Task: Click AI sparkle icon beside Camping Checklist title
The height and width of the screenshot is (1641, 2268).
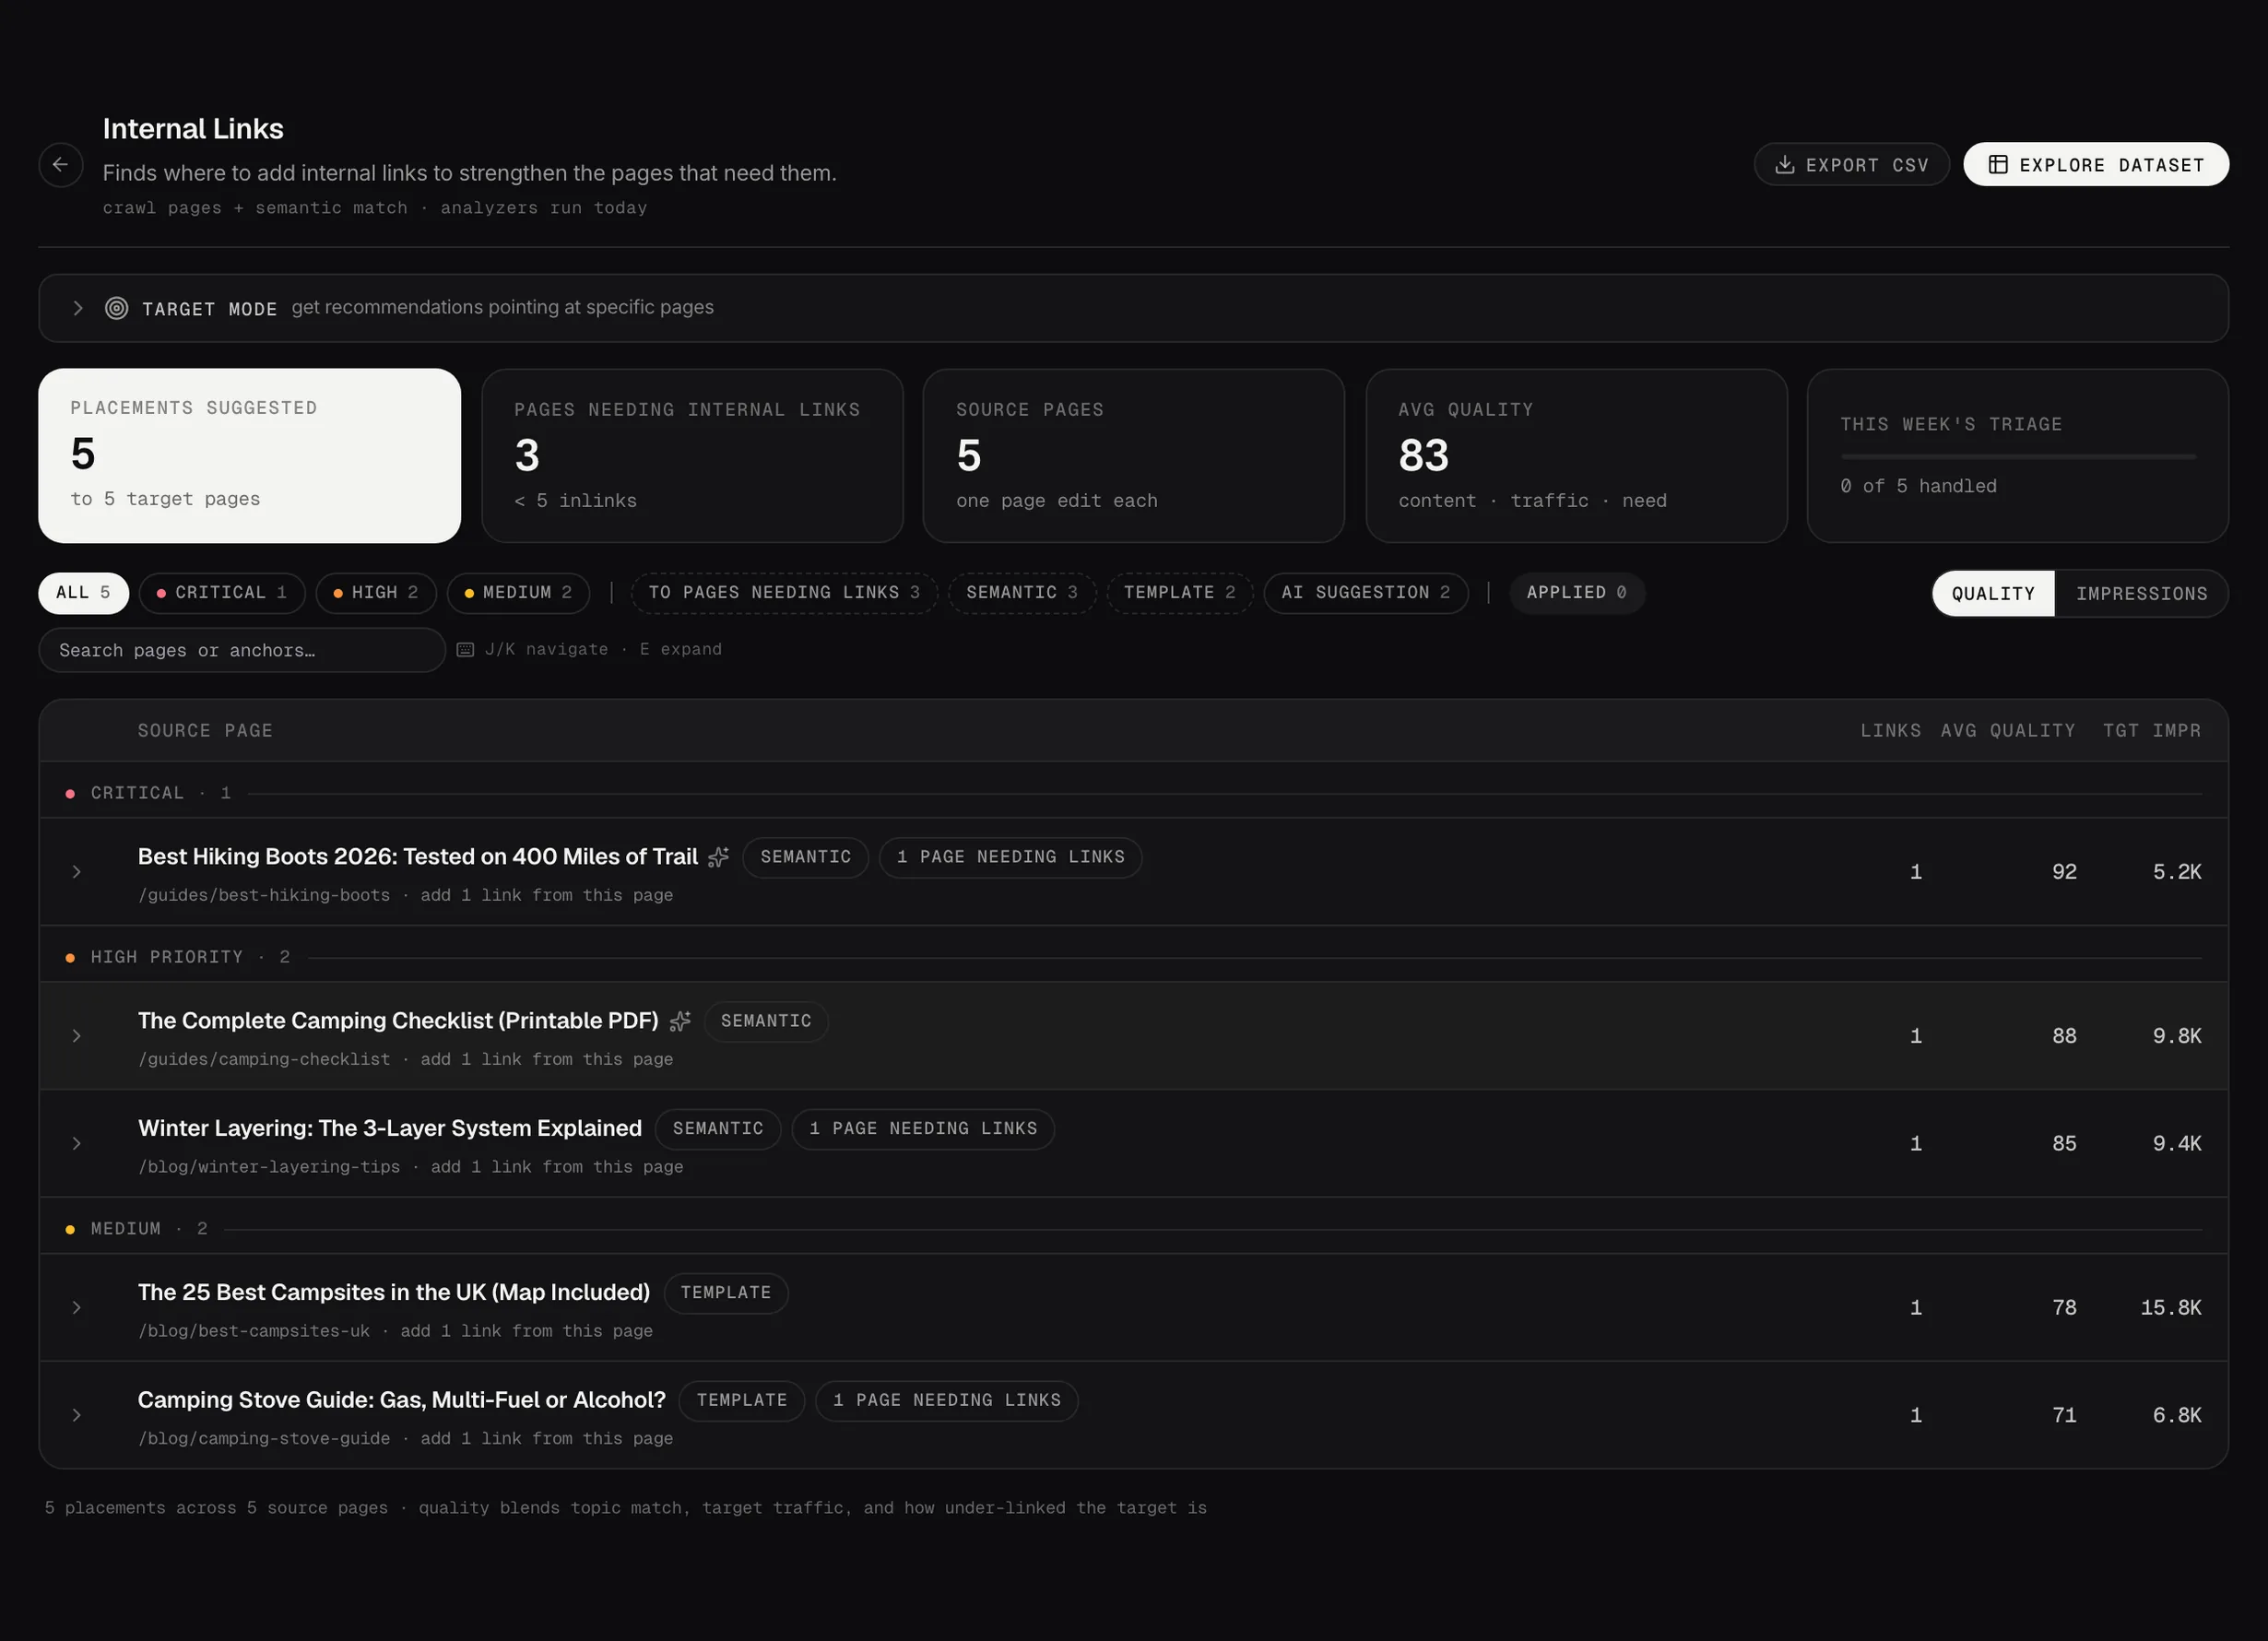Action: point(680,1021)
